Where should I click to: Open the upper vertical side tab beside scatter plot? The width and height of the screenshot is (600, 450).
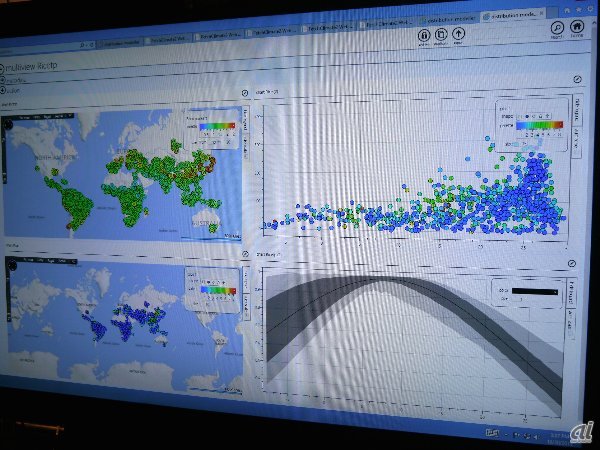(x=576, y=110)
